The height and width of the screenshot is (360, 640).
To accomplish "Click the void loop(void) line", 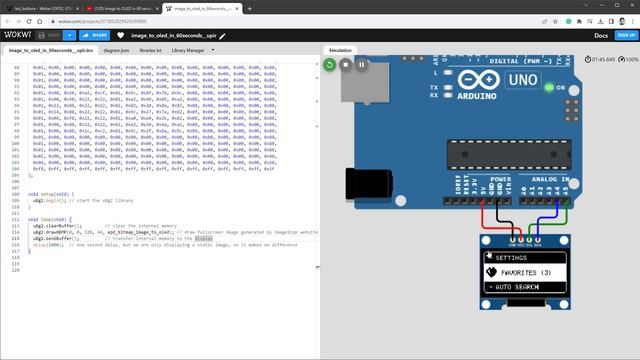I will click(50, 220).
